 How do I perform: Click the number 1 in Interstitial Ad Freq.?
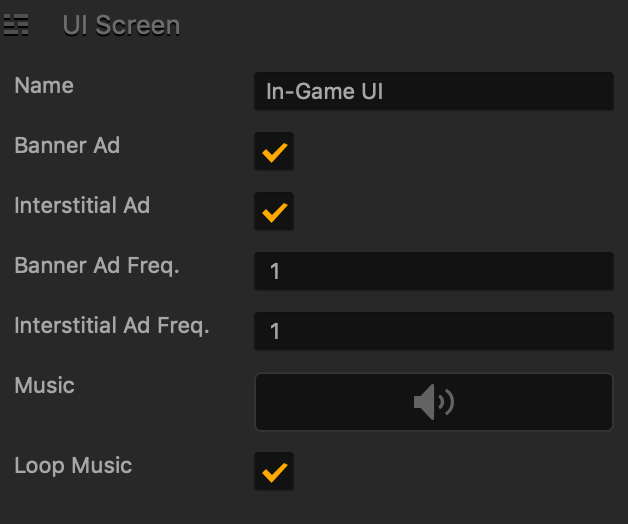(275, 331)
